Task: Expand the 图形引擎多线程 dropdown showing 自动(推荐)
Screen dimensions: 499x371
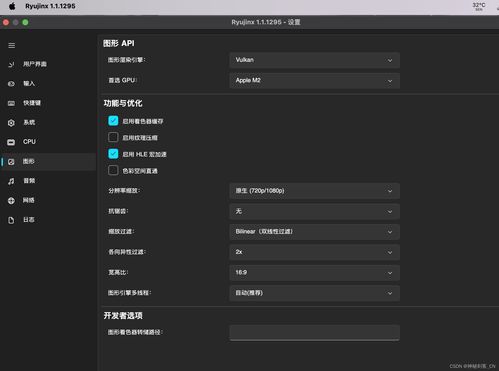Action: (314, 293)
